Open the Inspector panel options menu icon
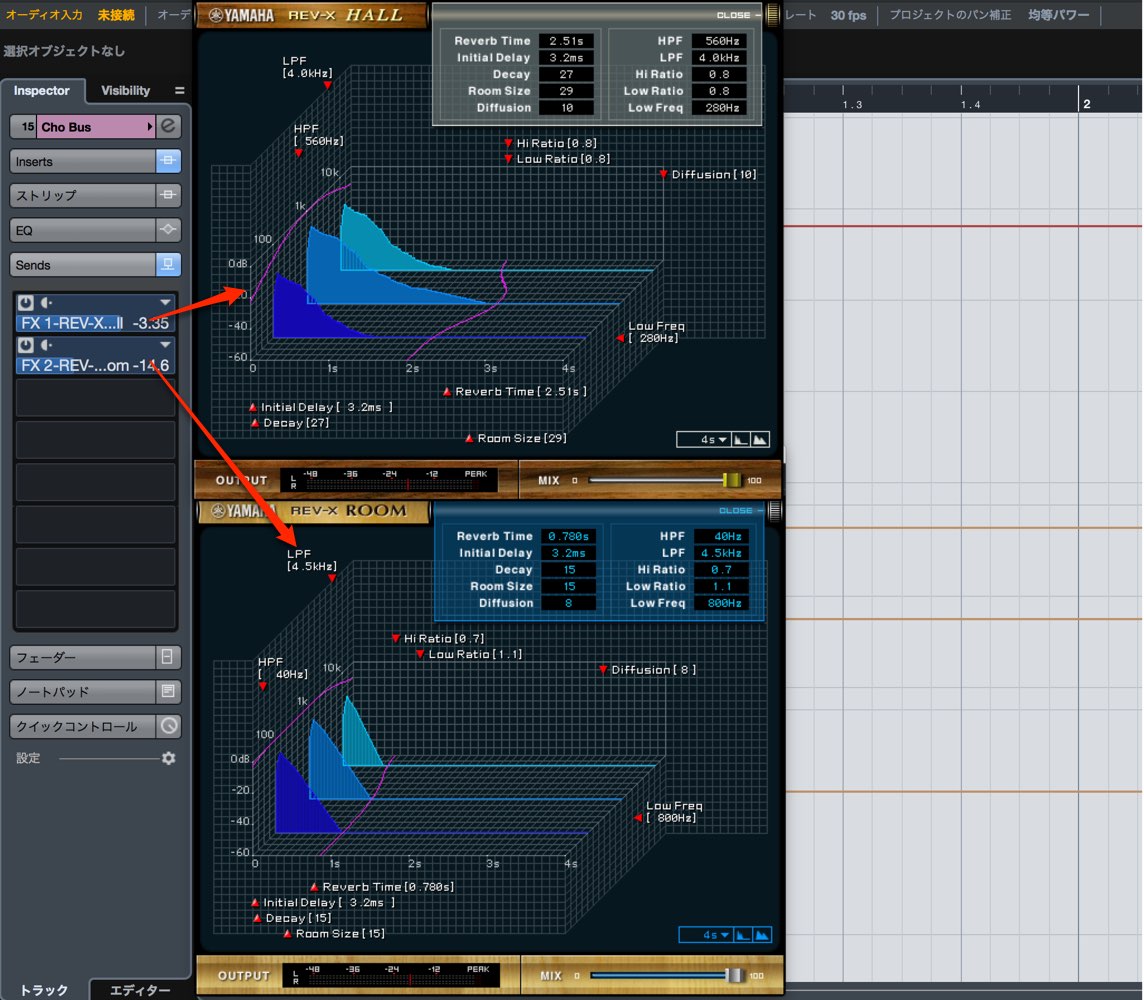Image resolution: width=1144 pixels, height=1000 pixels. [x=179, y=90]
